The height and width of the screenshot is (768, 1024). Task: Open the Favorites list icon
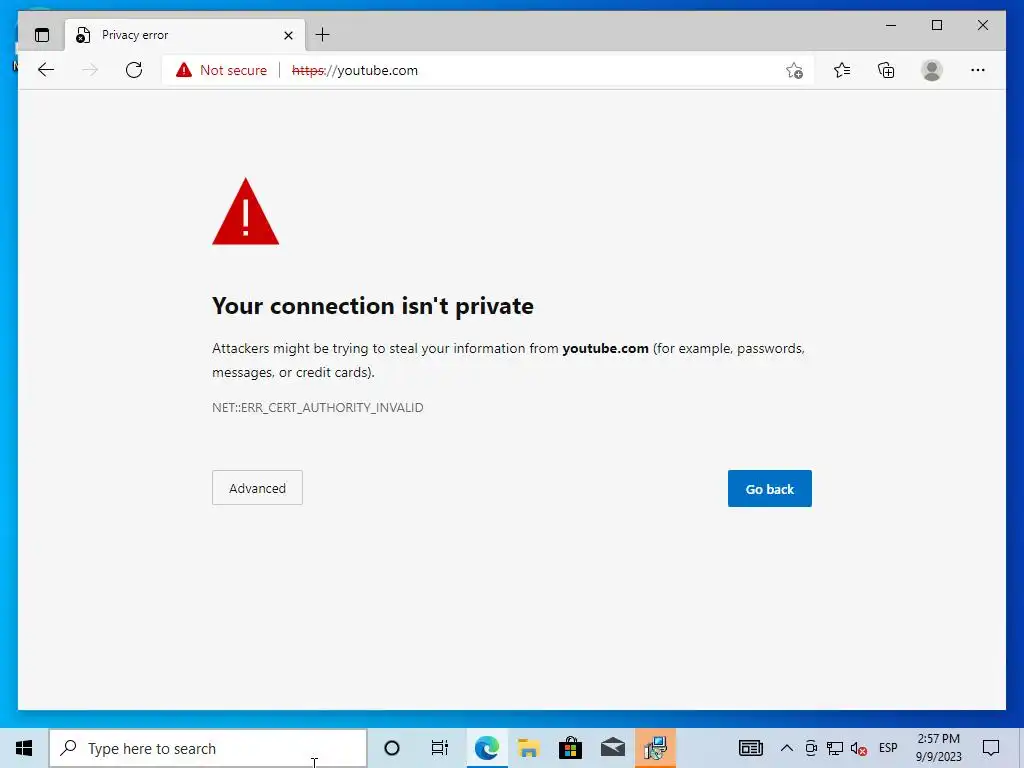point(842,70)
